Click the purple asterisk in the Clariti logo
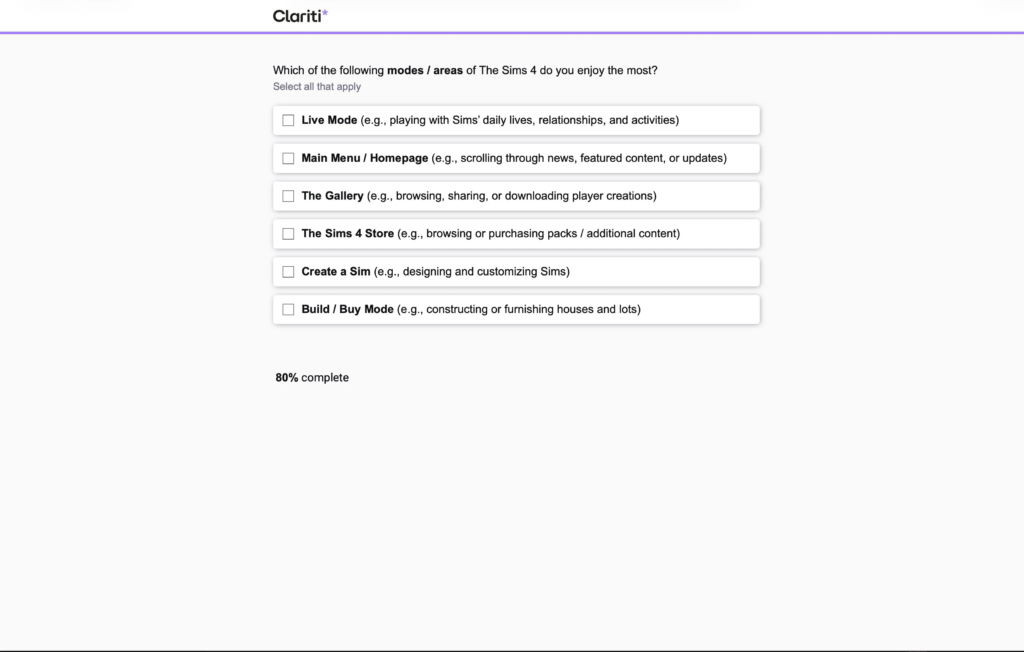The width and height of the screenshot is (1024, 652). click(325, 13)
